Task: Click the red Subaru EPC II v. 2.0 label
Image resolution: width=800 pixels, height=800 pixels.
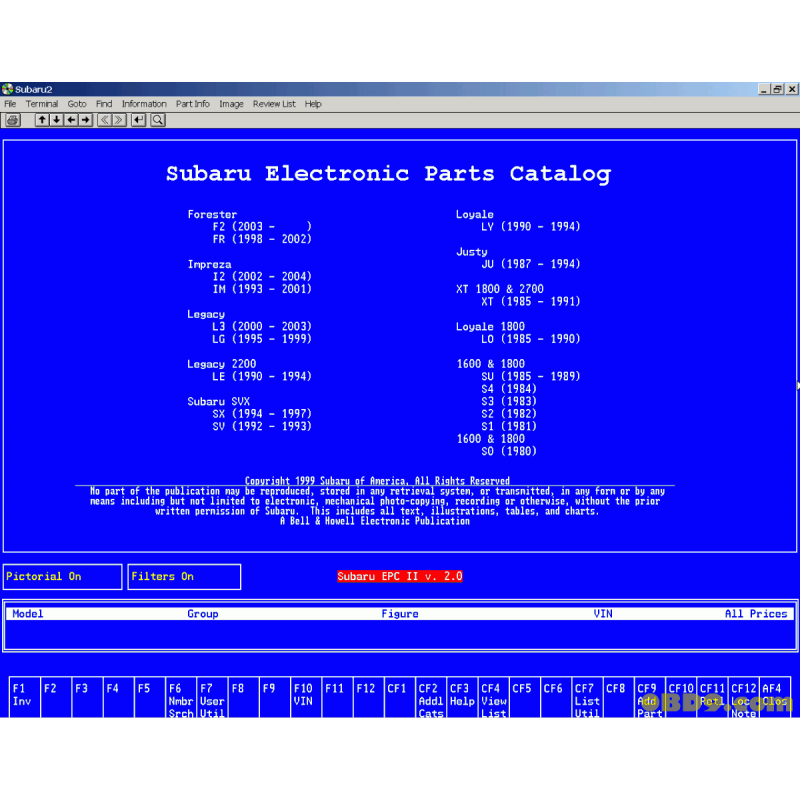Action: click(399, 577)
